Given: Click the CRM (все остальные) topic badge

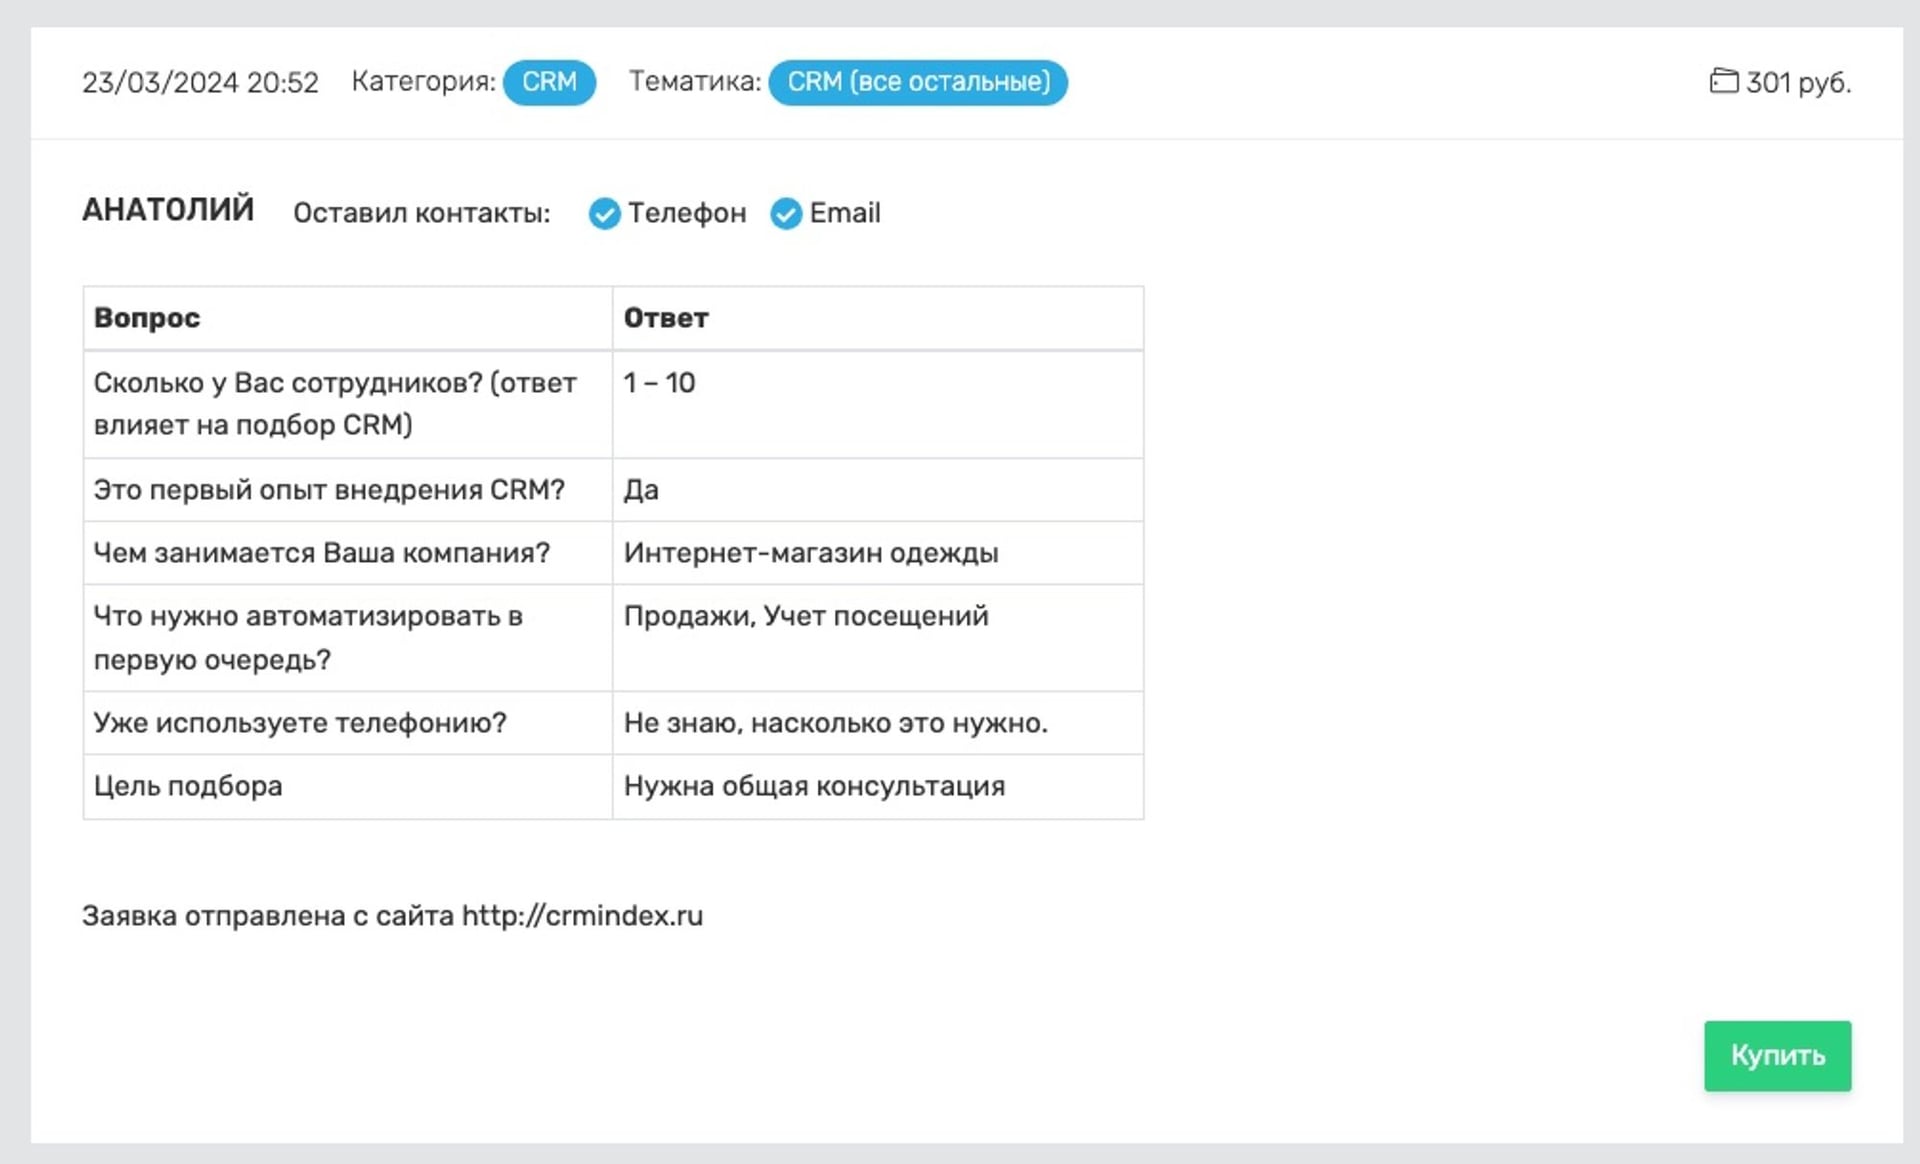Looking at the screenshot, I should [x=917, y=81].
